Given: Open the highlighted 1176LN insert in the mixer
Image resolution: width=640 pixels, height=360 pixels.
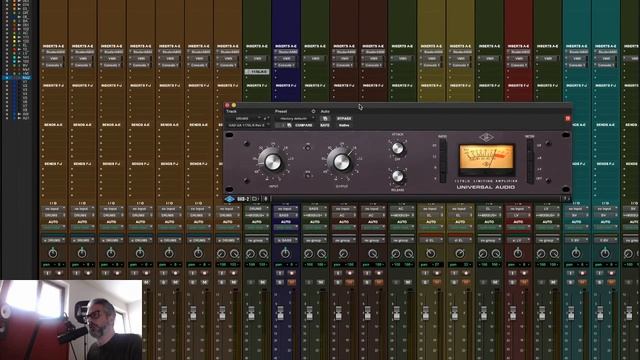Looking at the screenshot, I should coord(257,72).
